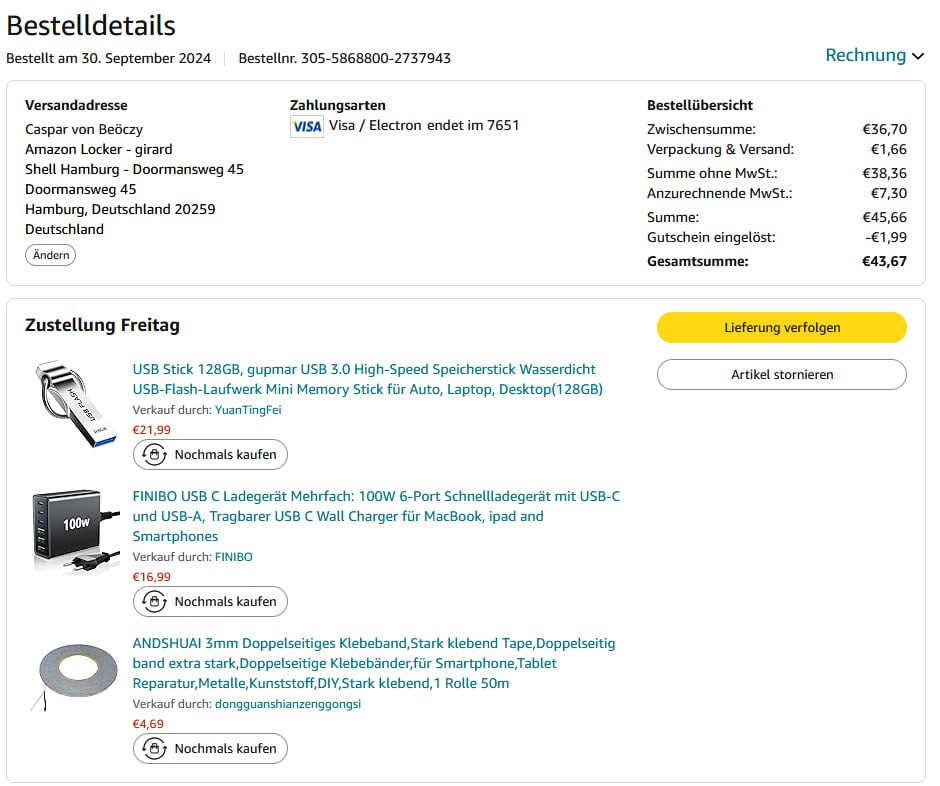940x786 pixels.
Task: Visit the FINIBO seller link
Action: coord(233,557)
